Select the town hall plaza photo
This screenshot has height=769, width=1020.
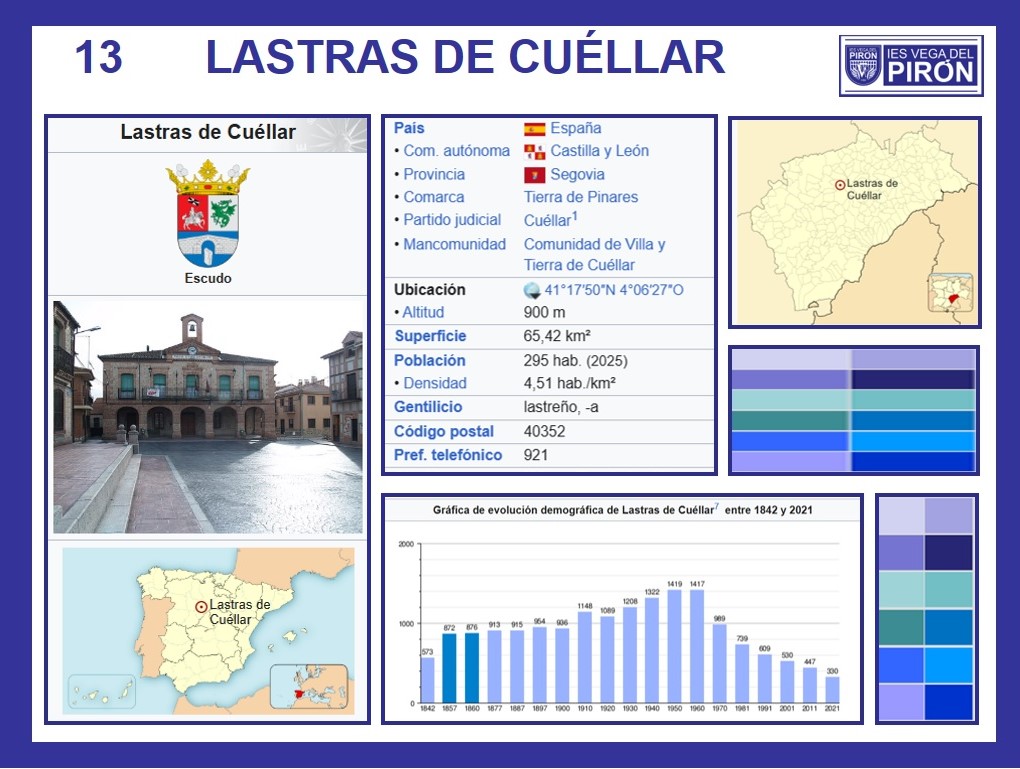(208, 417)
